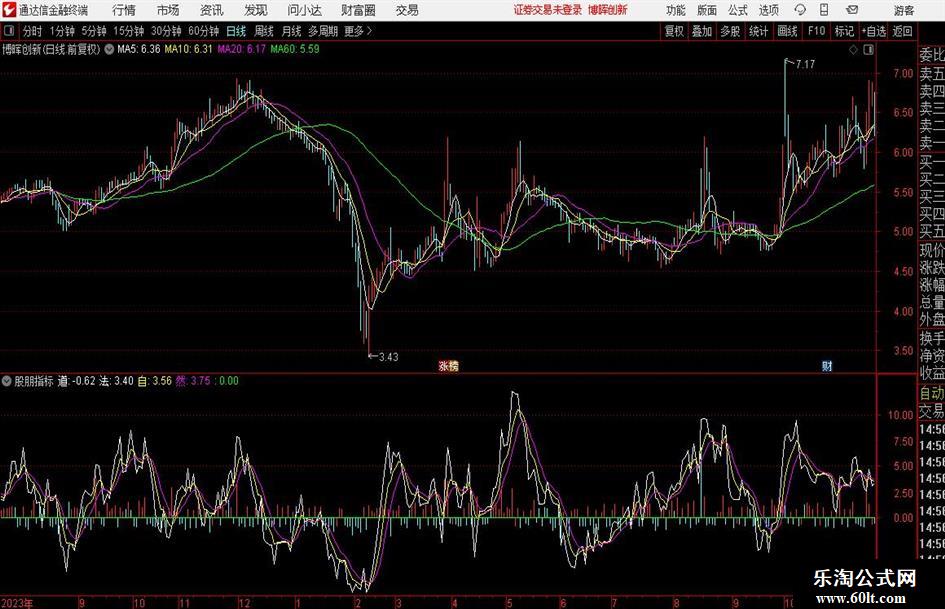Open the customer service headset icon

click(x=800, y=10)
